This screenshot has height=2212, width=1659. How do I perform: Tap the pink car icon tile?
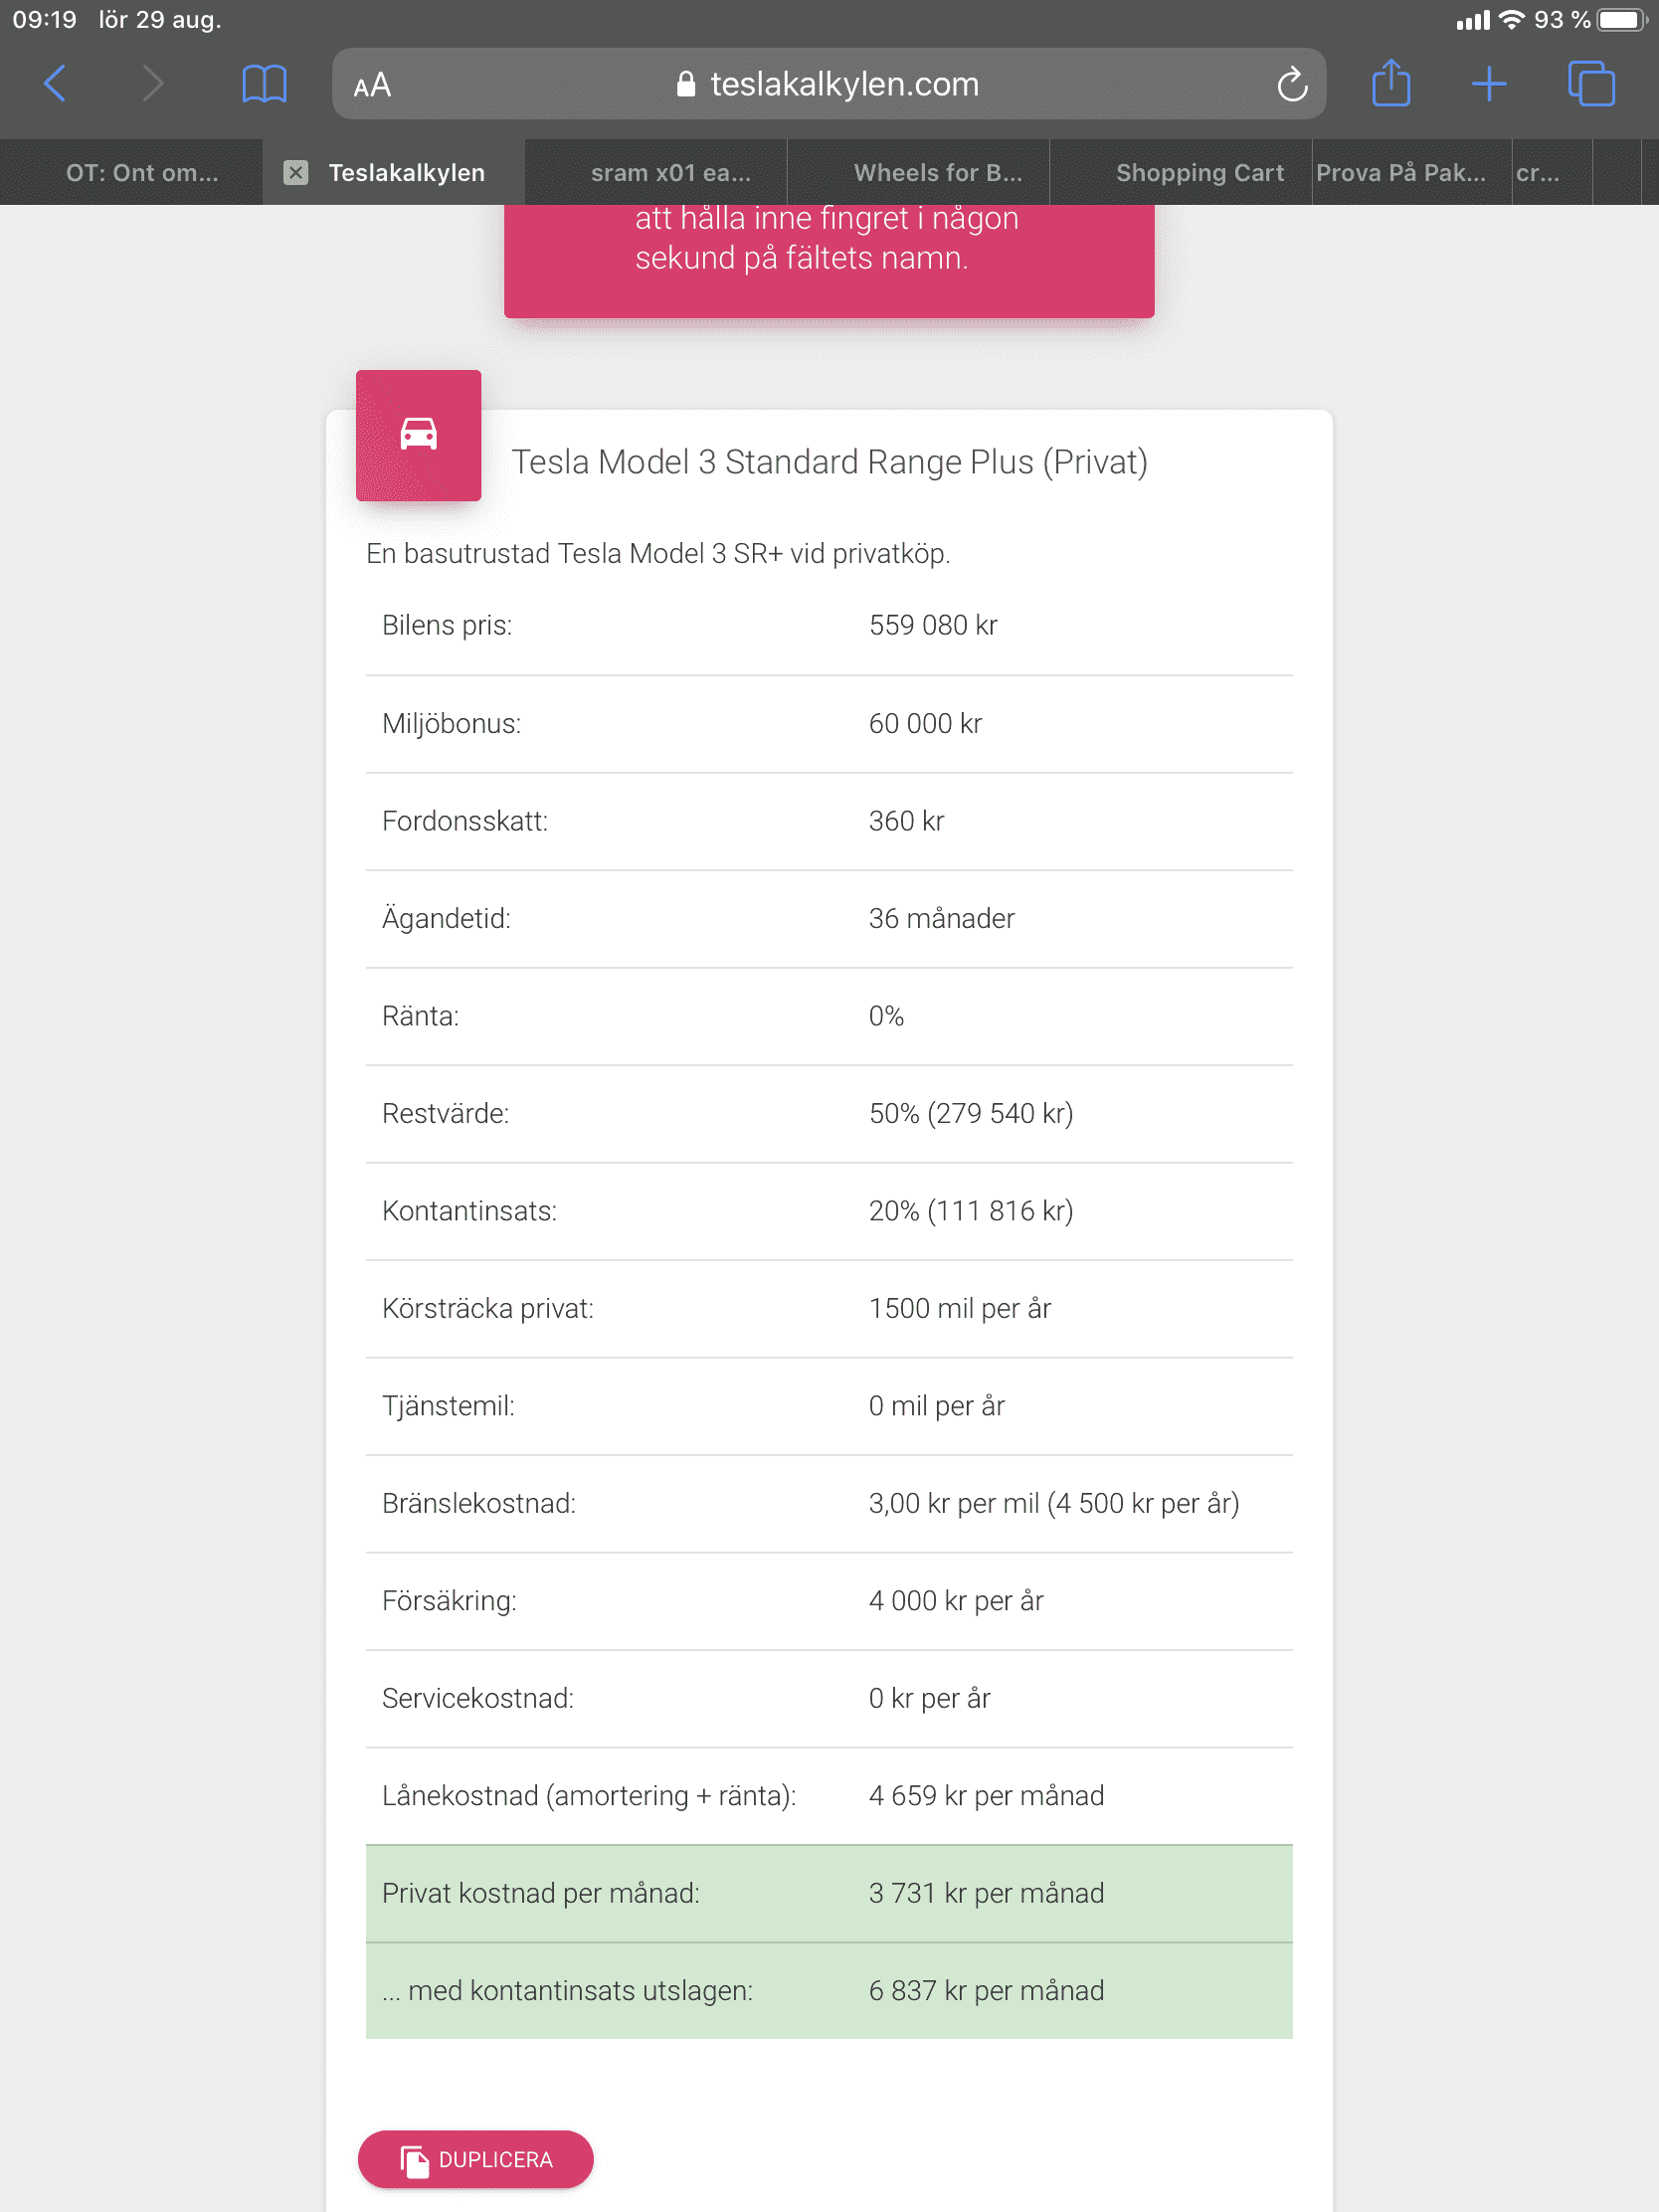(418, 435)
